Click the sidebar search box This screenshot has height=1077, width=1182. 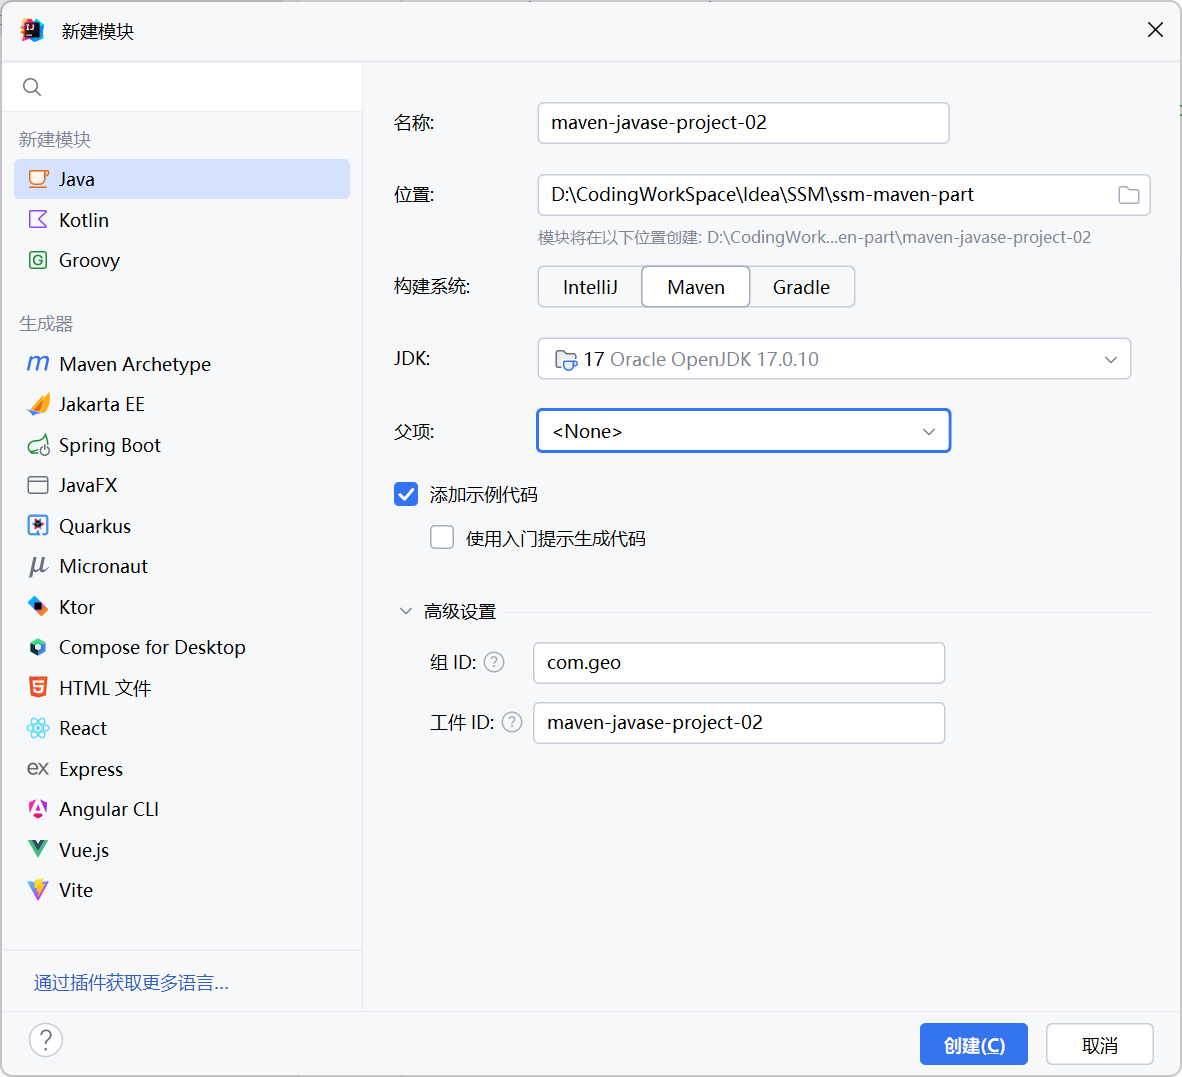(182, 87)
